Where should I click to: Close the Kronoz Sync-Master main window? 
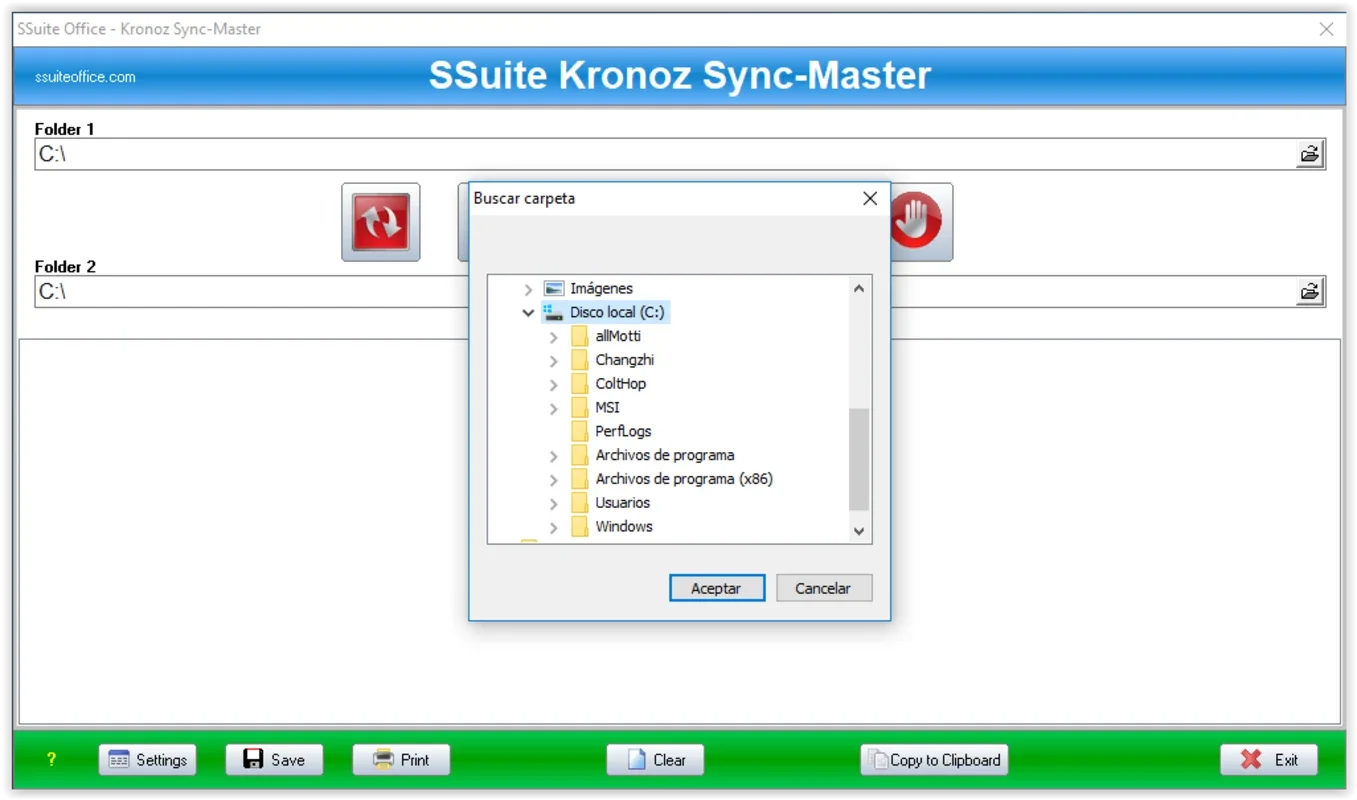[1326, 29]
